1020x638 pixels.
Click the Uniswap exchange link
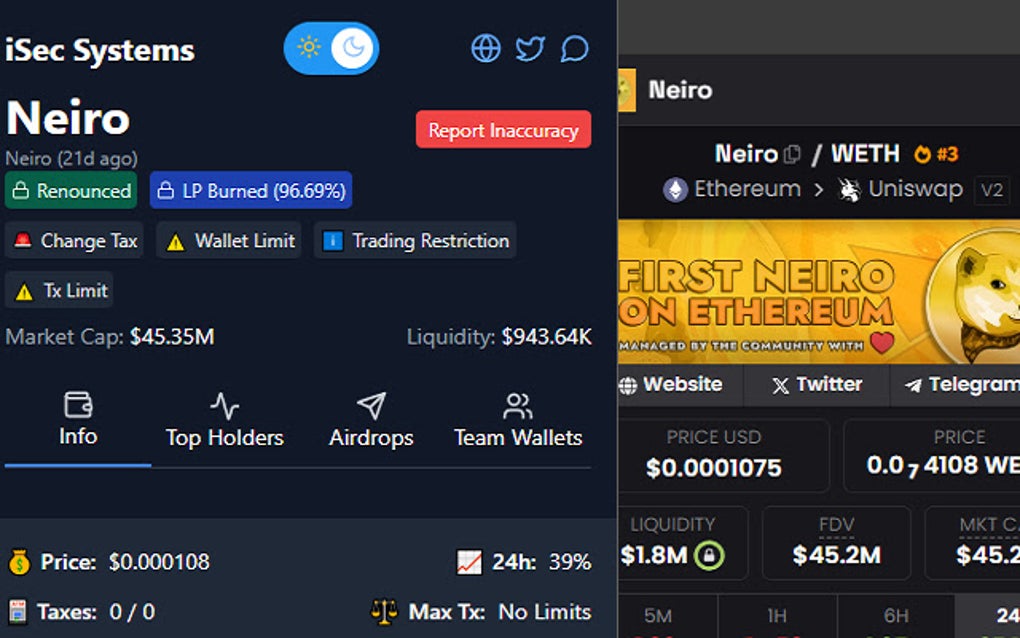point(900,189)
